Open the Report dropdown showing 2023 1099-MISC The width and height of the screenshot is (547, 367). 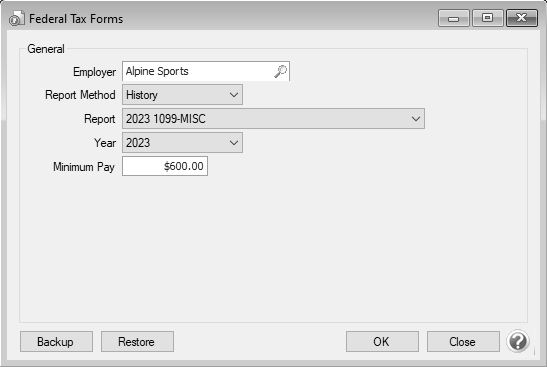click(x=273, y=119)
